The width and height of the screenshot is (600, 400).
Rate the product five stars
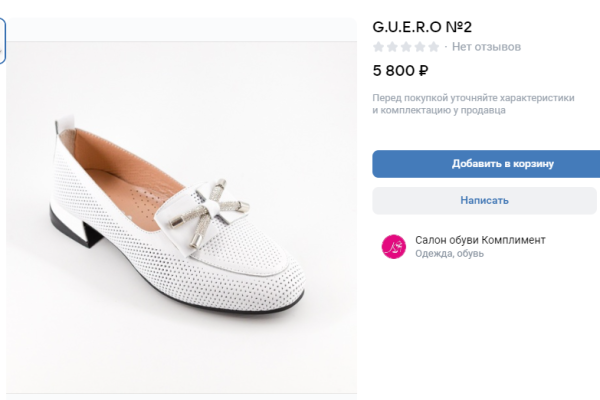point(433,47)
